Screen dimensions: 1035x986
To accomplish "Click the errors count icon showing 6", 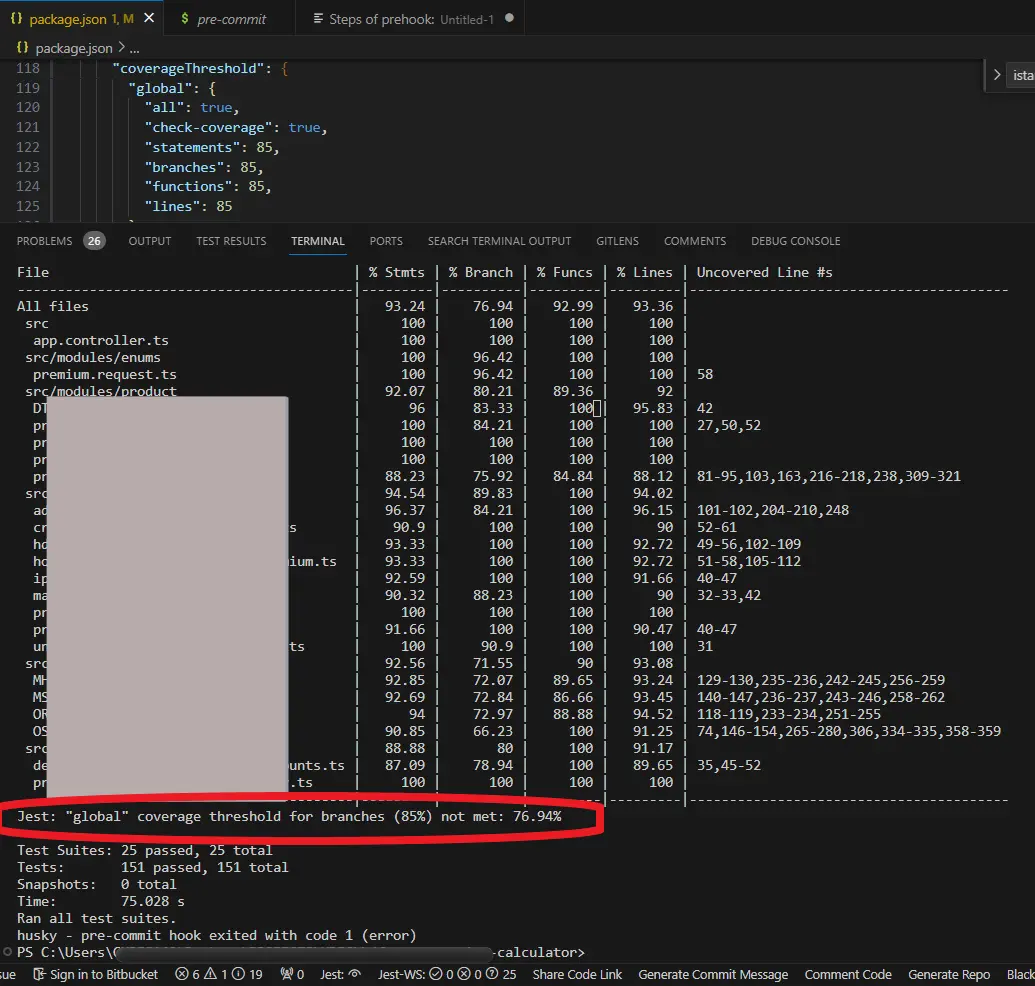I will (182, 974).
